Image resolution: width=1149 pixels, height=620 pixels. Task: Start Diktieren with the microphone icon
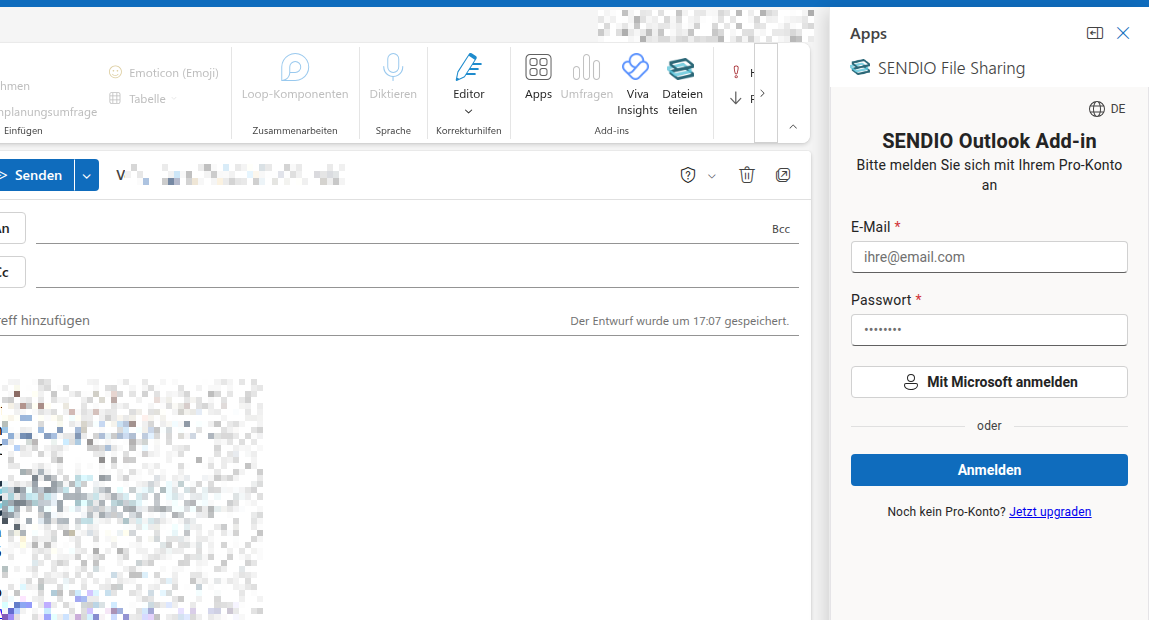point(393,77)
